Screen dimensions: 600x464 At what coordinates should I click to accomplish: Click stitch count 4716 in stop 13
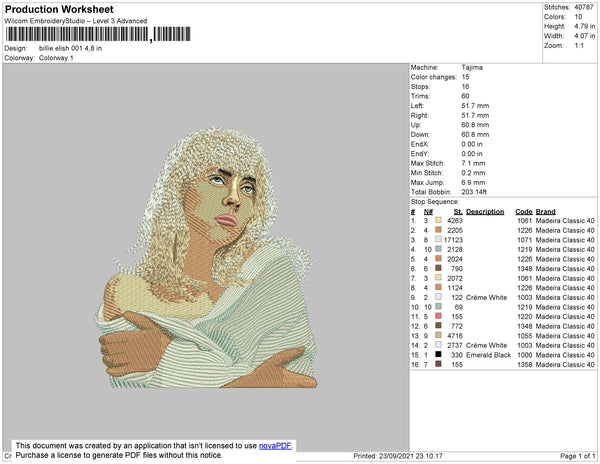(455, 336)
